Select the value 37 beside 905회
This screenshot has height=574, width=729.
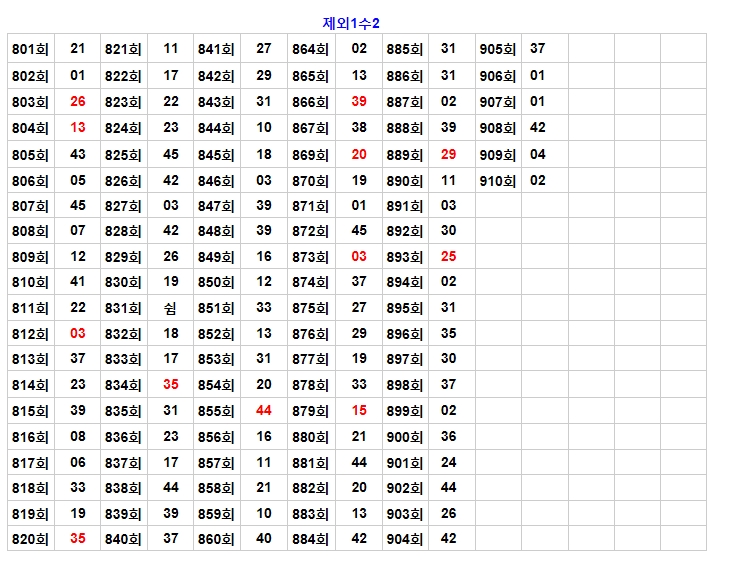coord(538,49)
